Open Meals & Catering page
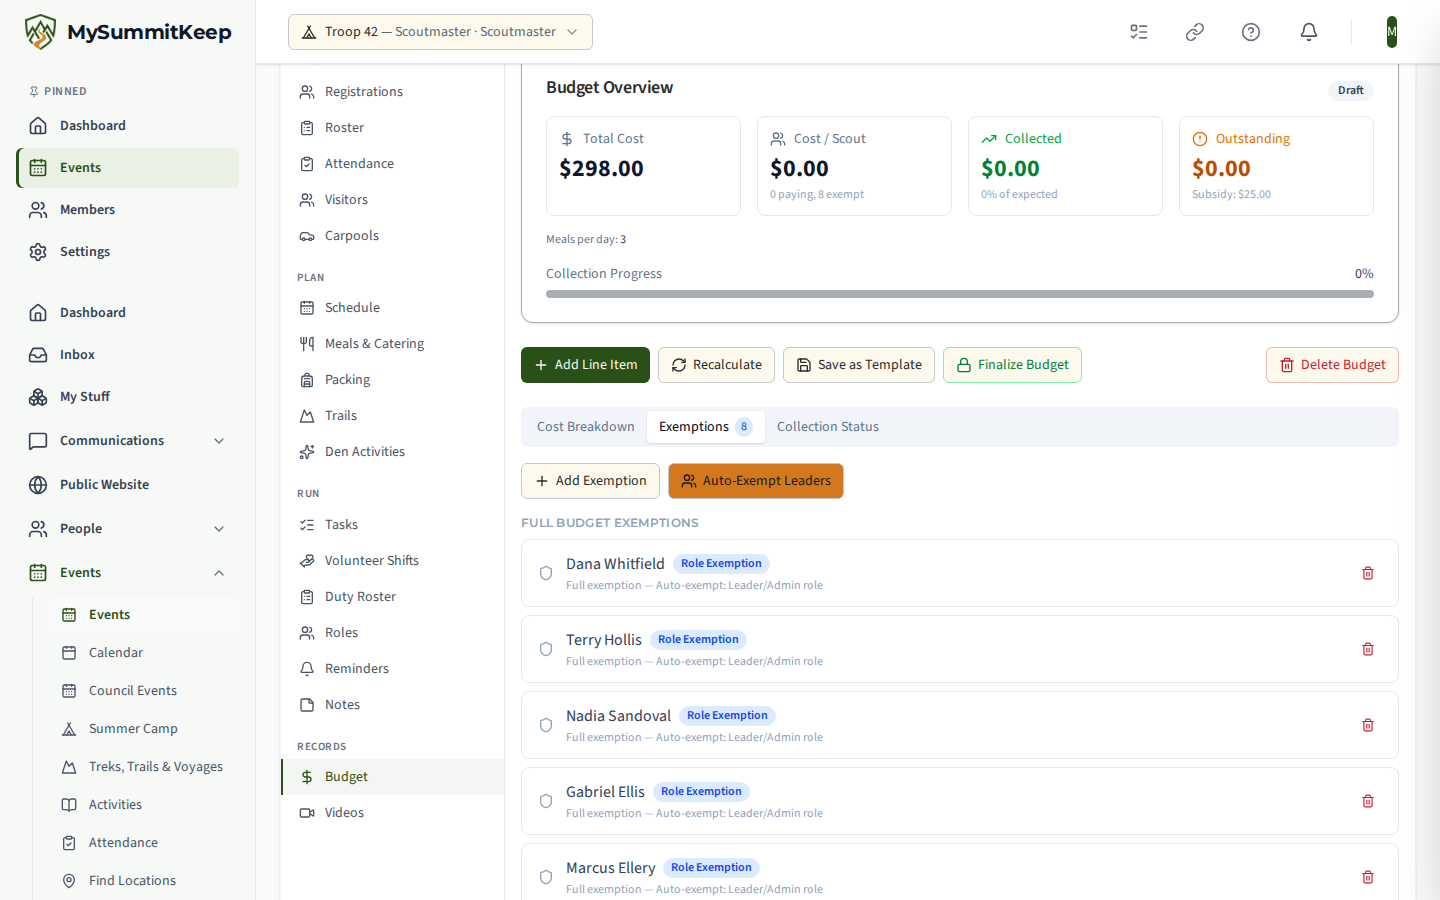The width and height of the screenshot is (1440, 900). 392,344
